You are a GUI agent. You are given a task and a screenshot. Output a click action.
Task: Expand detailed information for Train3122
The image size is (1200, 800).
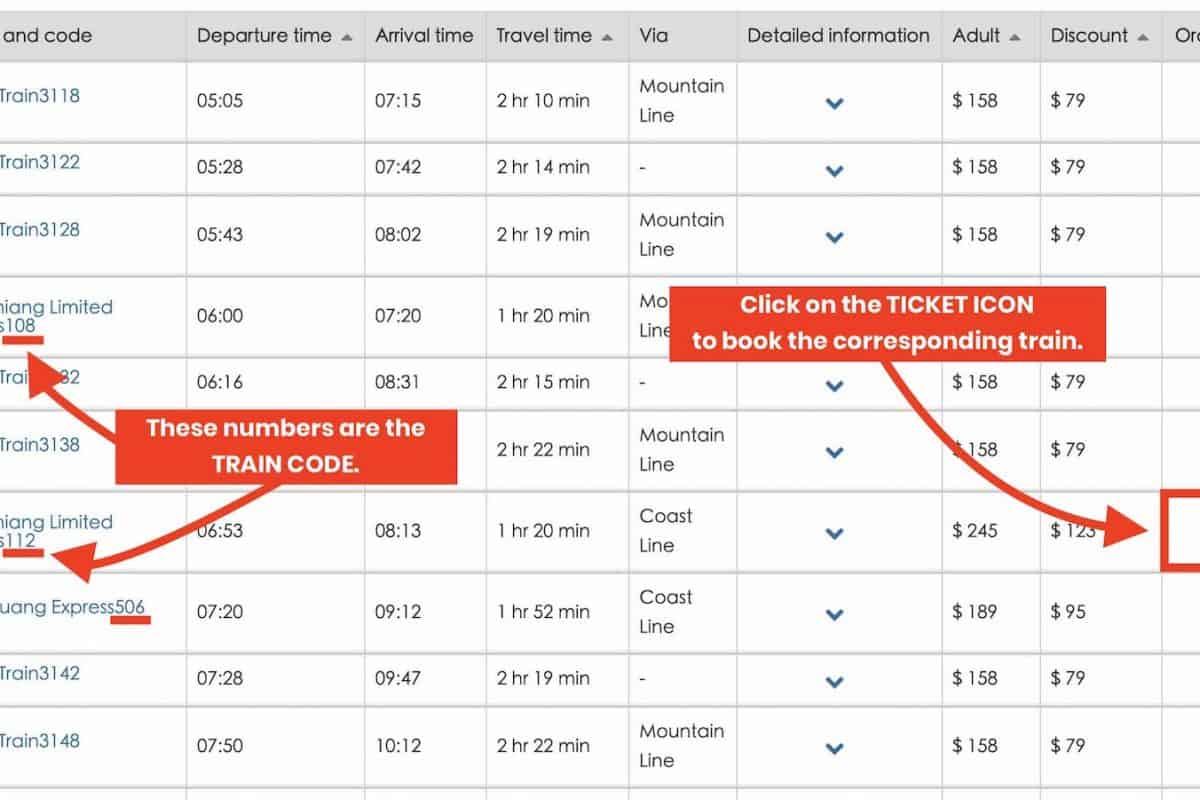pyautogui.click(x=835, y=170)
